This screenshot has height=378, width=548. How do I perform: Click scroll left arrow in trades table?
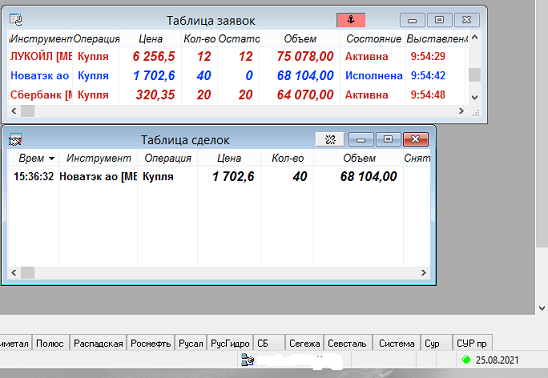pyautogui.click(x=14, y=272)
